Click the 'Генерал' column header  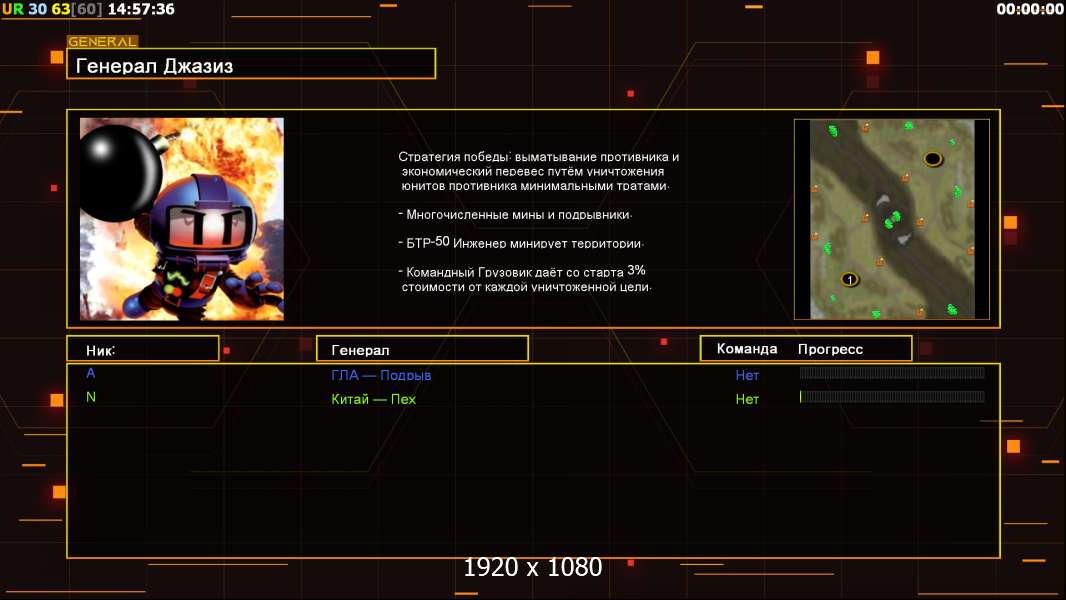coord(422,349)
